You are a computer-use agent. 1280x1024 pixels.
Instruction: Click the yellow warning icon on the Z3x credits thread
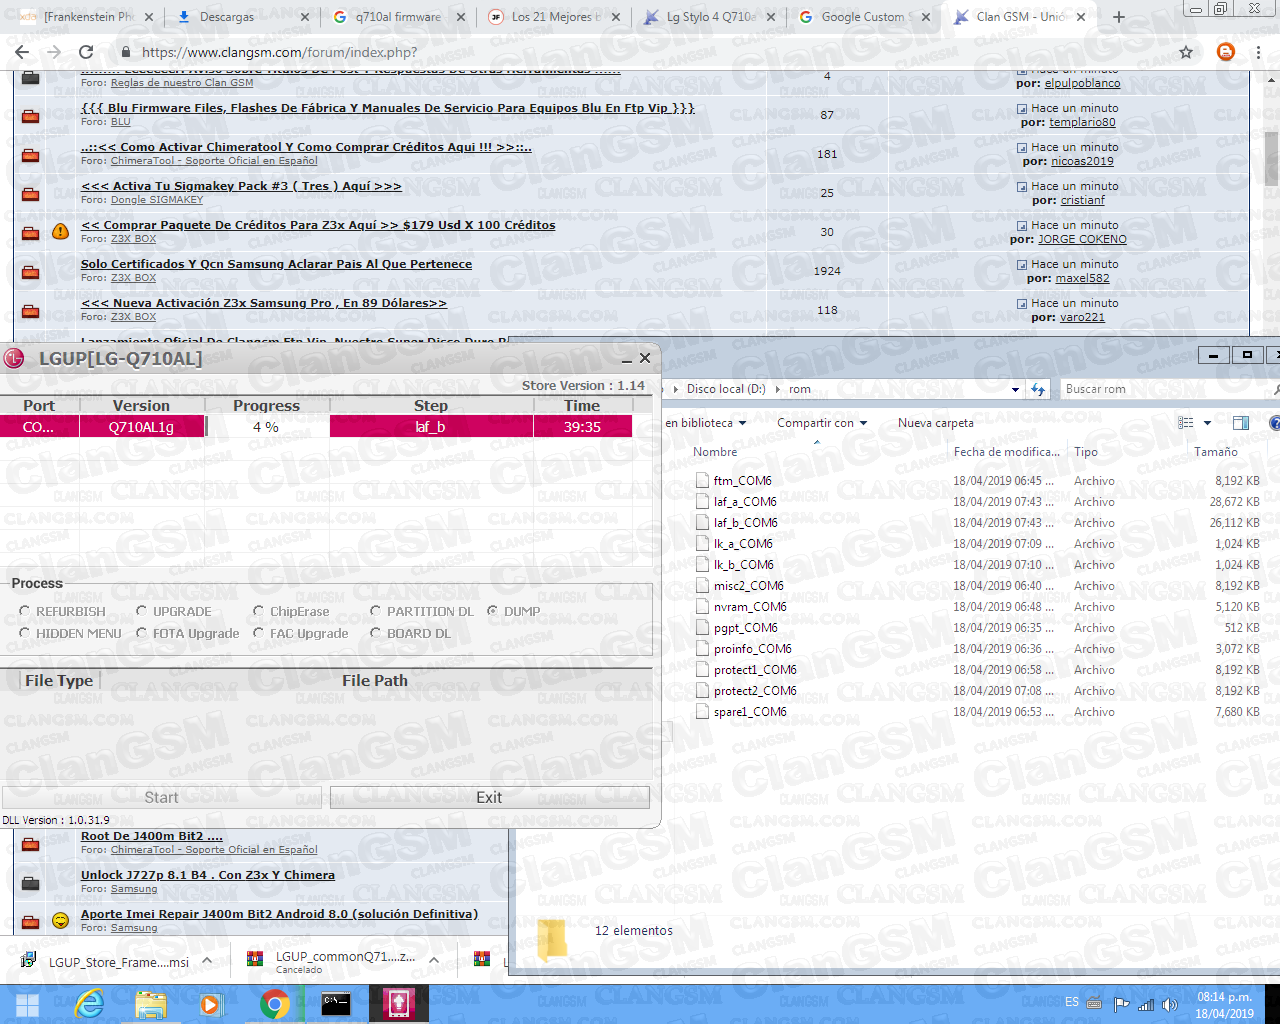pyautogui.click(x=60, y=232)
